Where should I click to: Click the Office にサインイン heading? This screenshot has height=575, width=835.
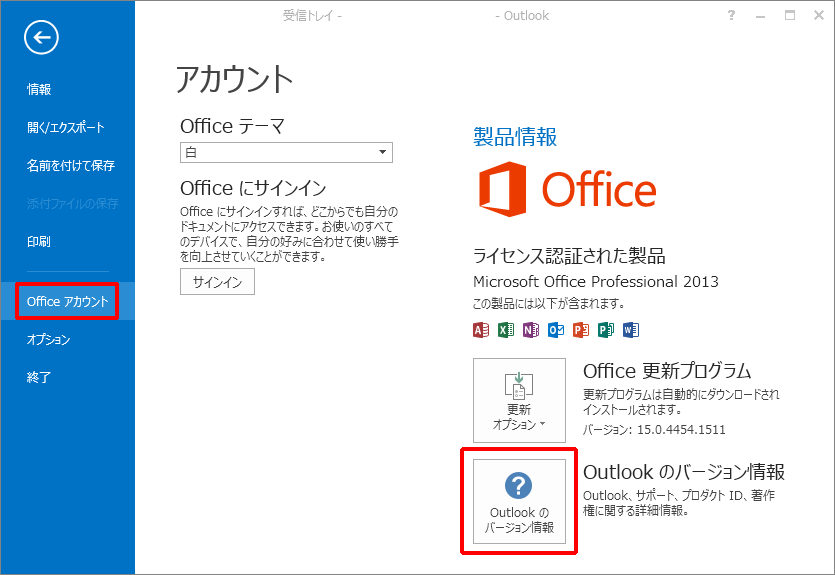pos(253,188)
